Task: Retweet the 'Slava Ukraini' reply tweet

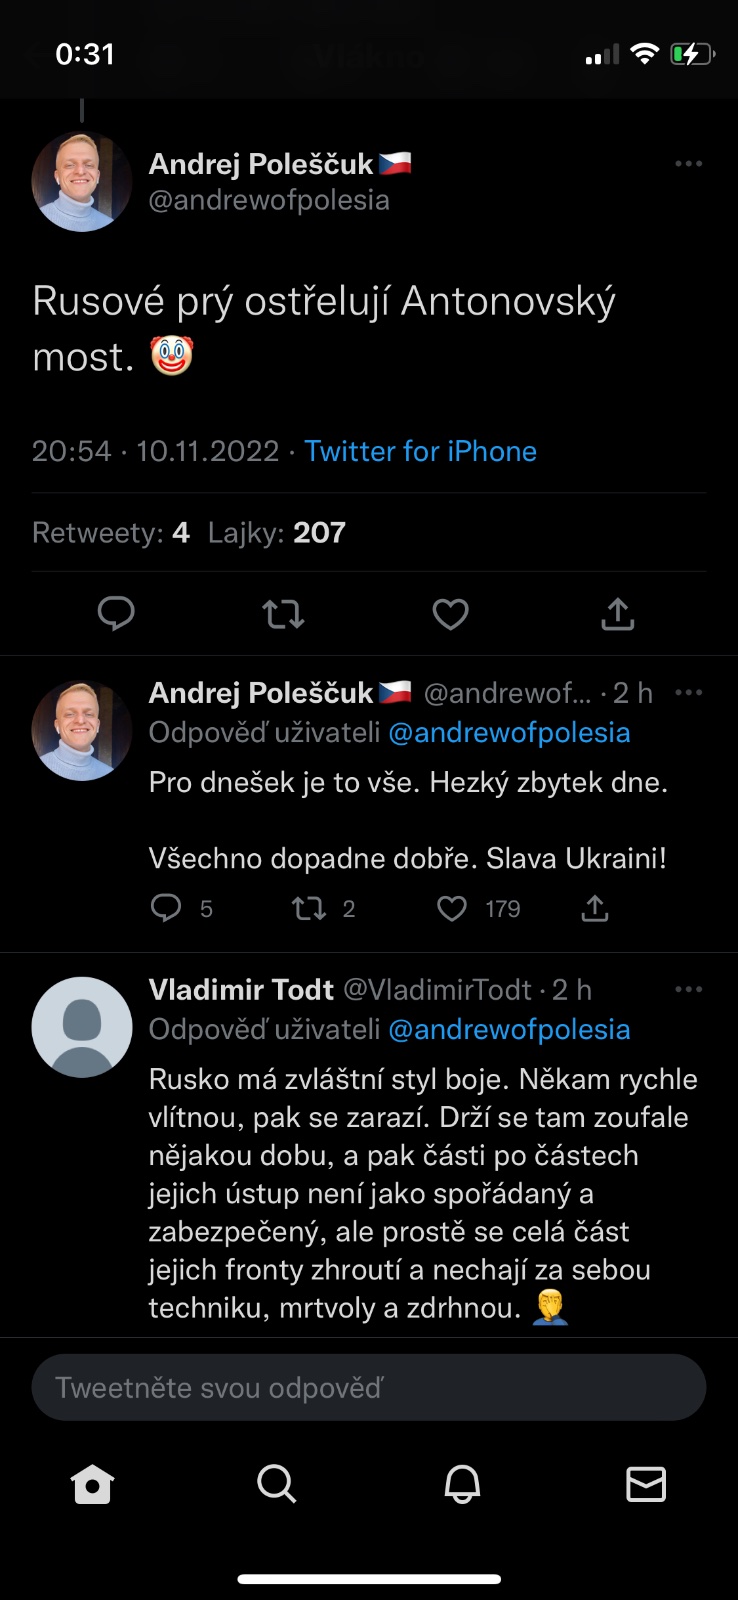Action: click(308, 908)
